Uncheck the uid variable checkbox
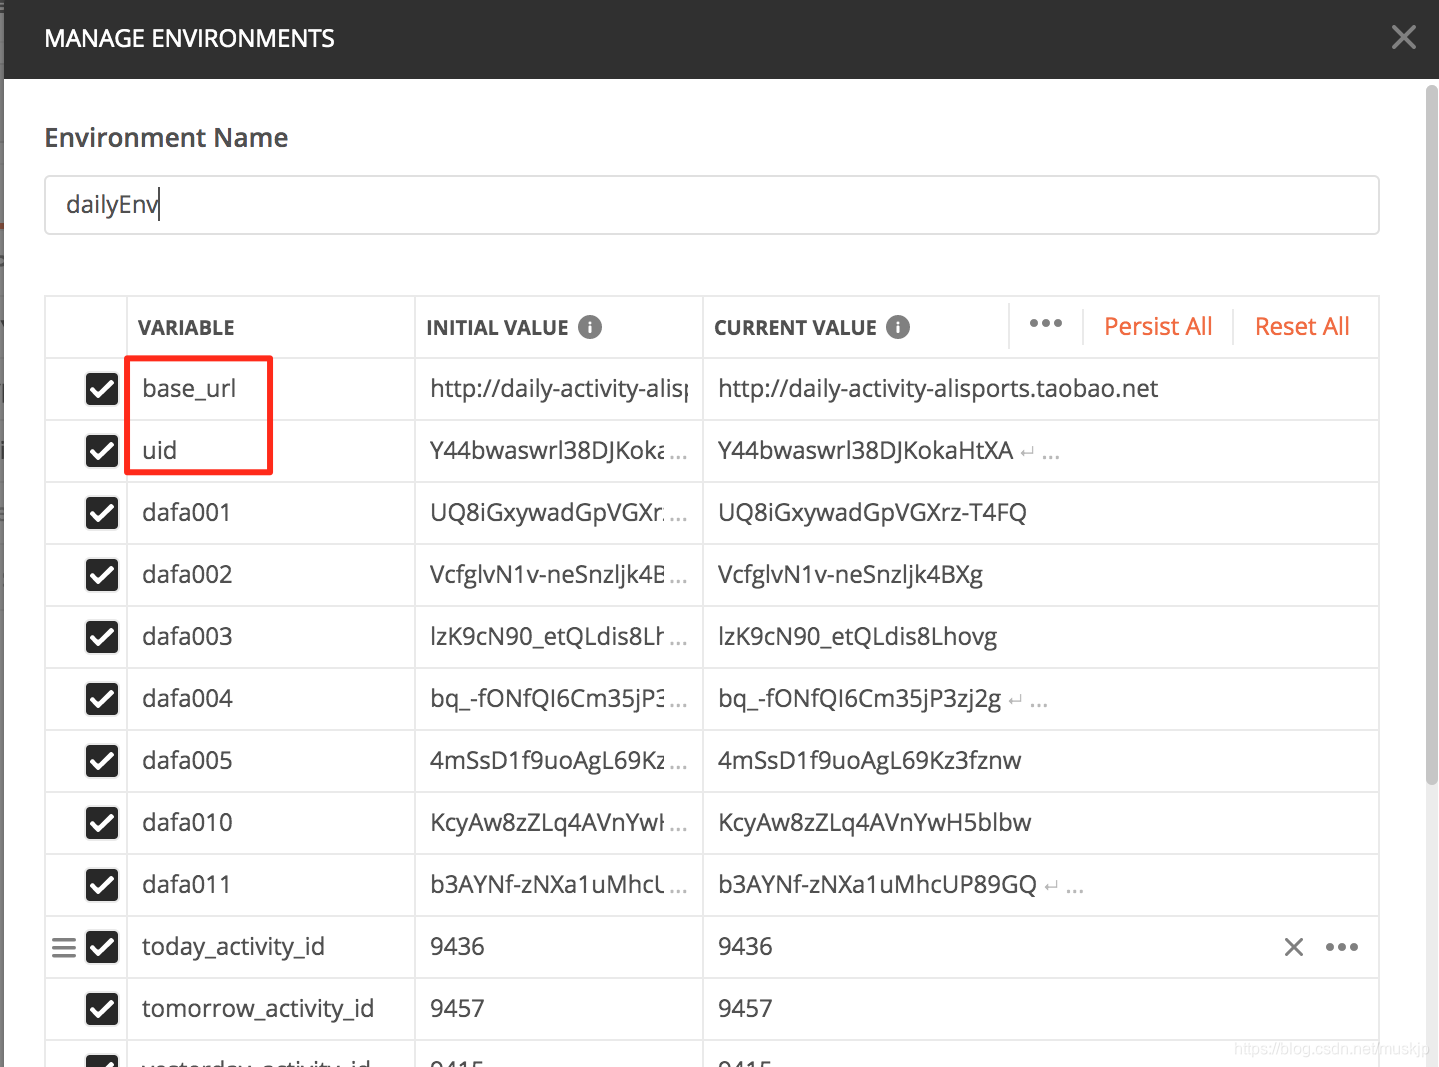Screen dimensions: 1439x1067 pyautogui.click(x=102, y=451)
